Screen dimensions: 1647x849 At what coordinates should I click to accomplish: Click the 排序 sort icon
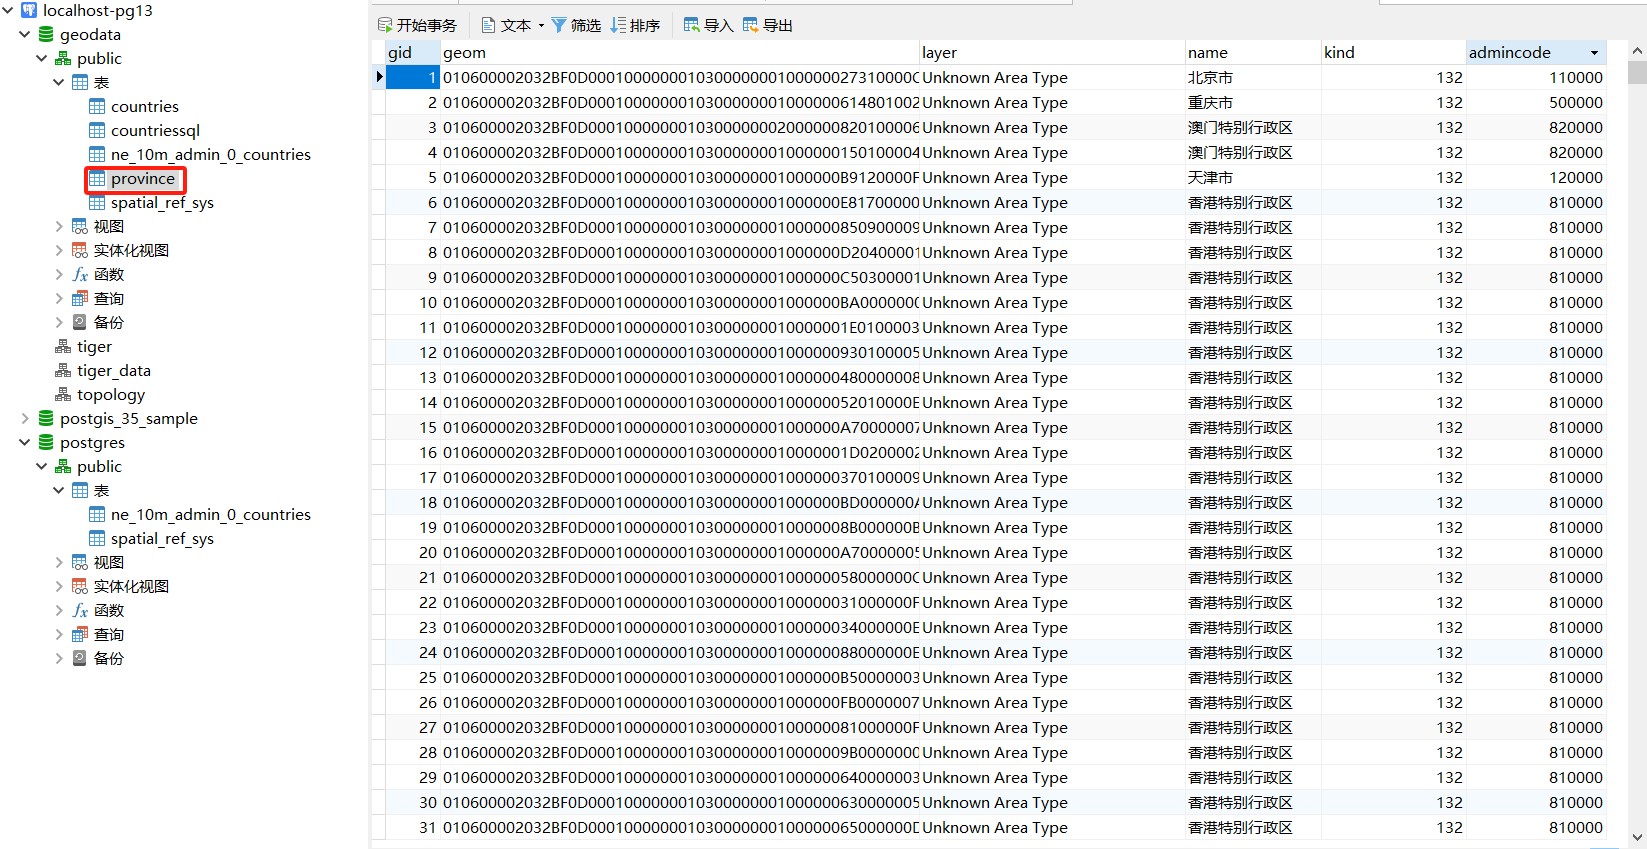pos(618,25)
